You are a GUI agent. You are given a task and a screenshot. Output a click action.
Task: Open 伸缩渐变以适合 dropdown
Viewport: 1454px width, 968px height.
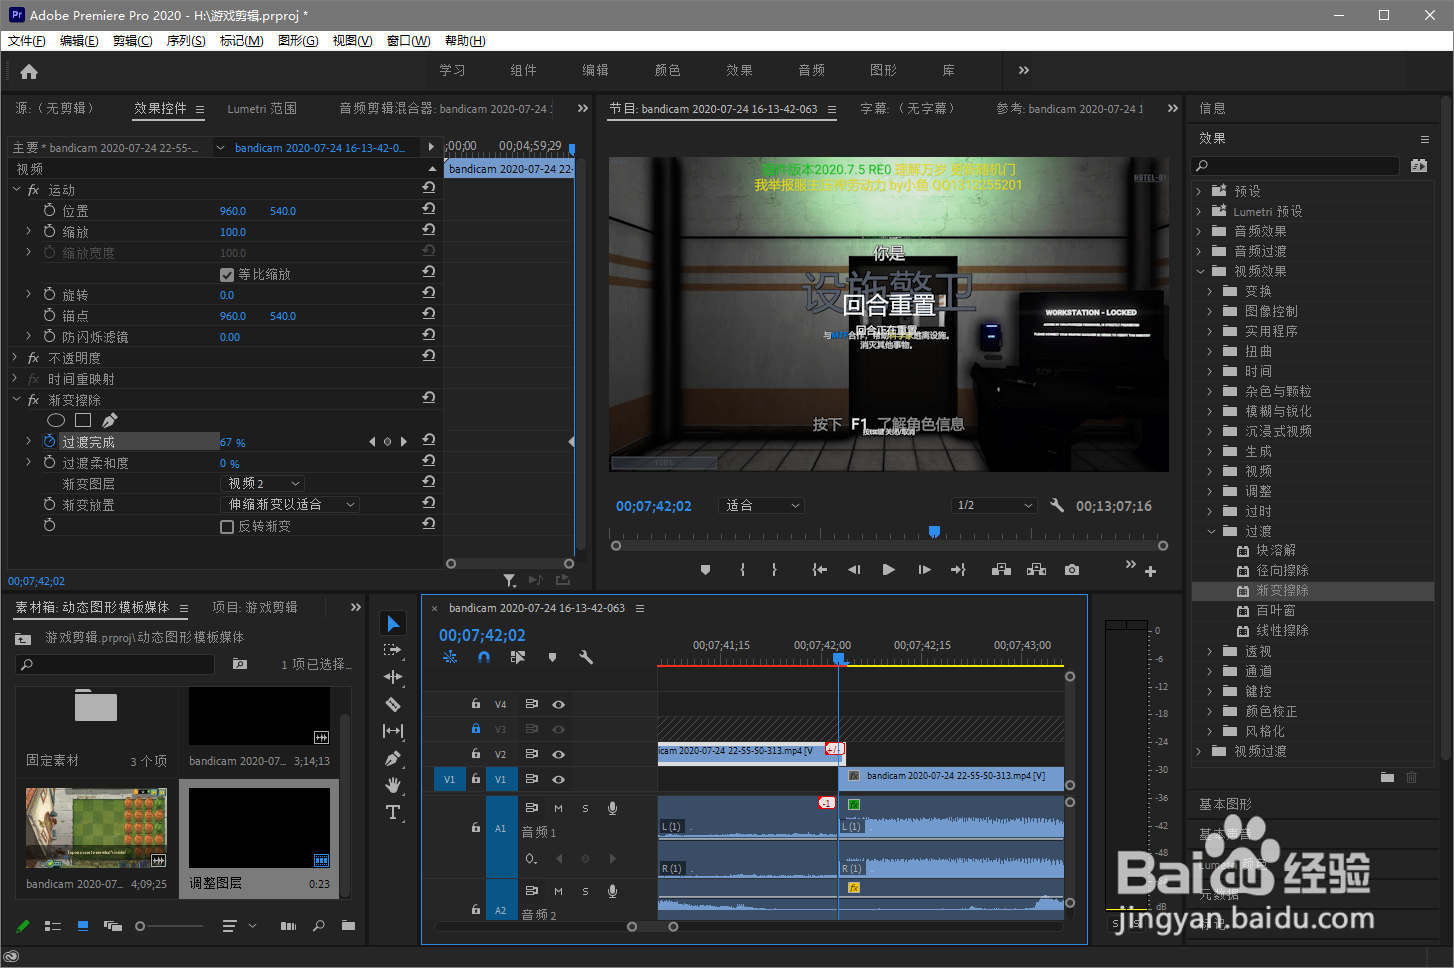289,504
